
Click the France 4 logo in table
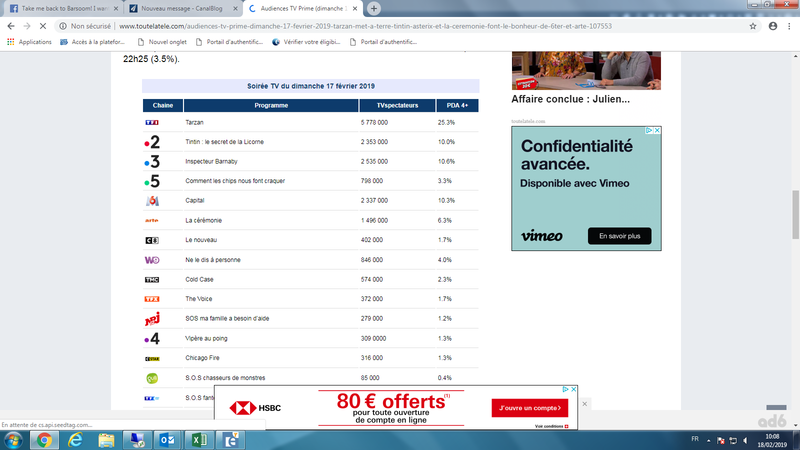tap(152, 338)
